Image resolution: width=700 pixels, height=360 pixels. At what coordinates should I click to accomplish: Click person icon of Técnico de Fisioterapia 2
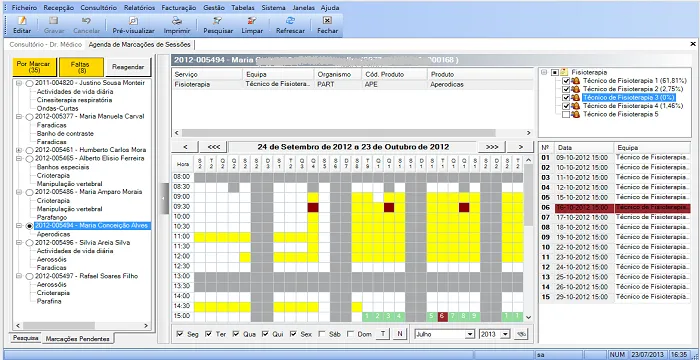coord(576,89)
